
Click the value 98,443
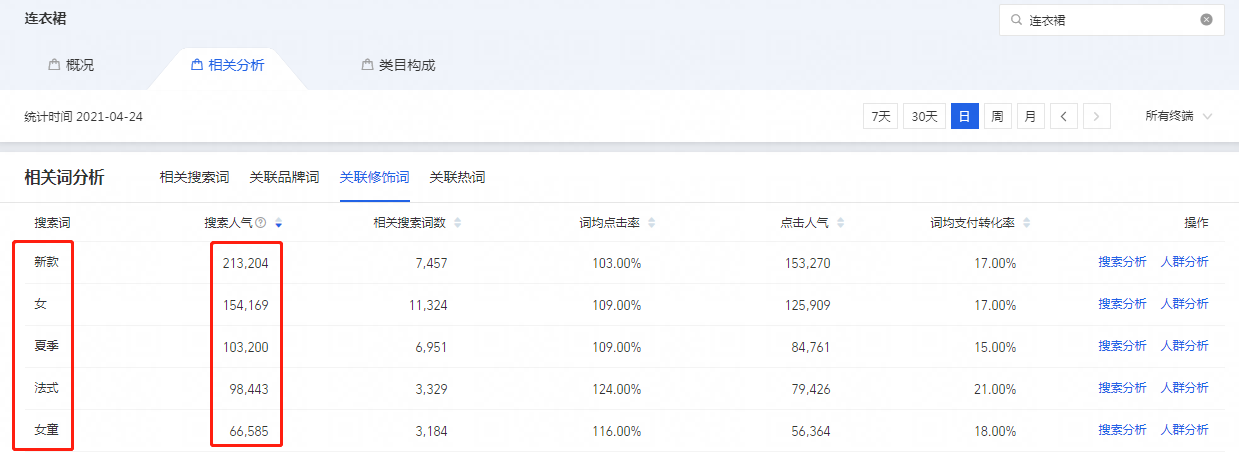tap(249, 389)
